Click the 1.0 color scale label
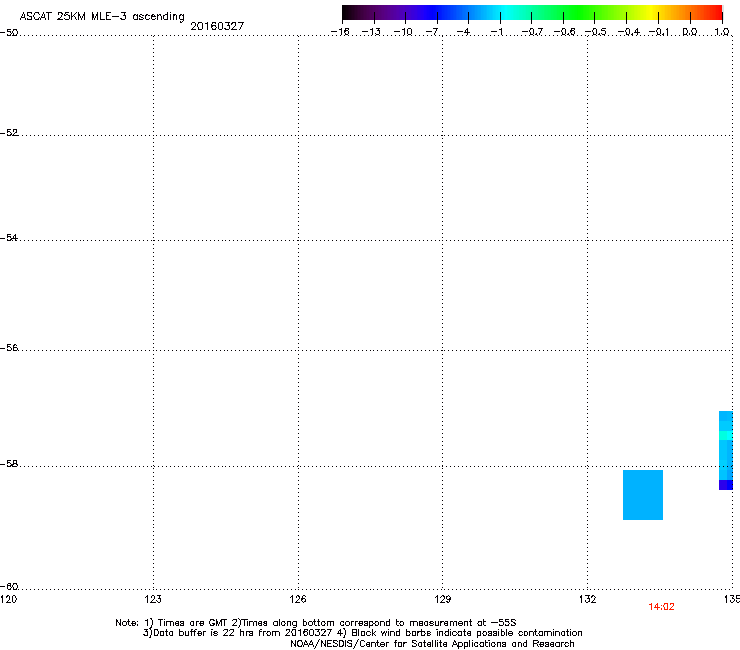Viewport: 740px width, 650px height. [722, 32]
